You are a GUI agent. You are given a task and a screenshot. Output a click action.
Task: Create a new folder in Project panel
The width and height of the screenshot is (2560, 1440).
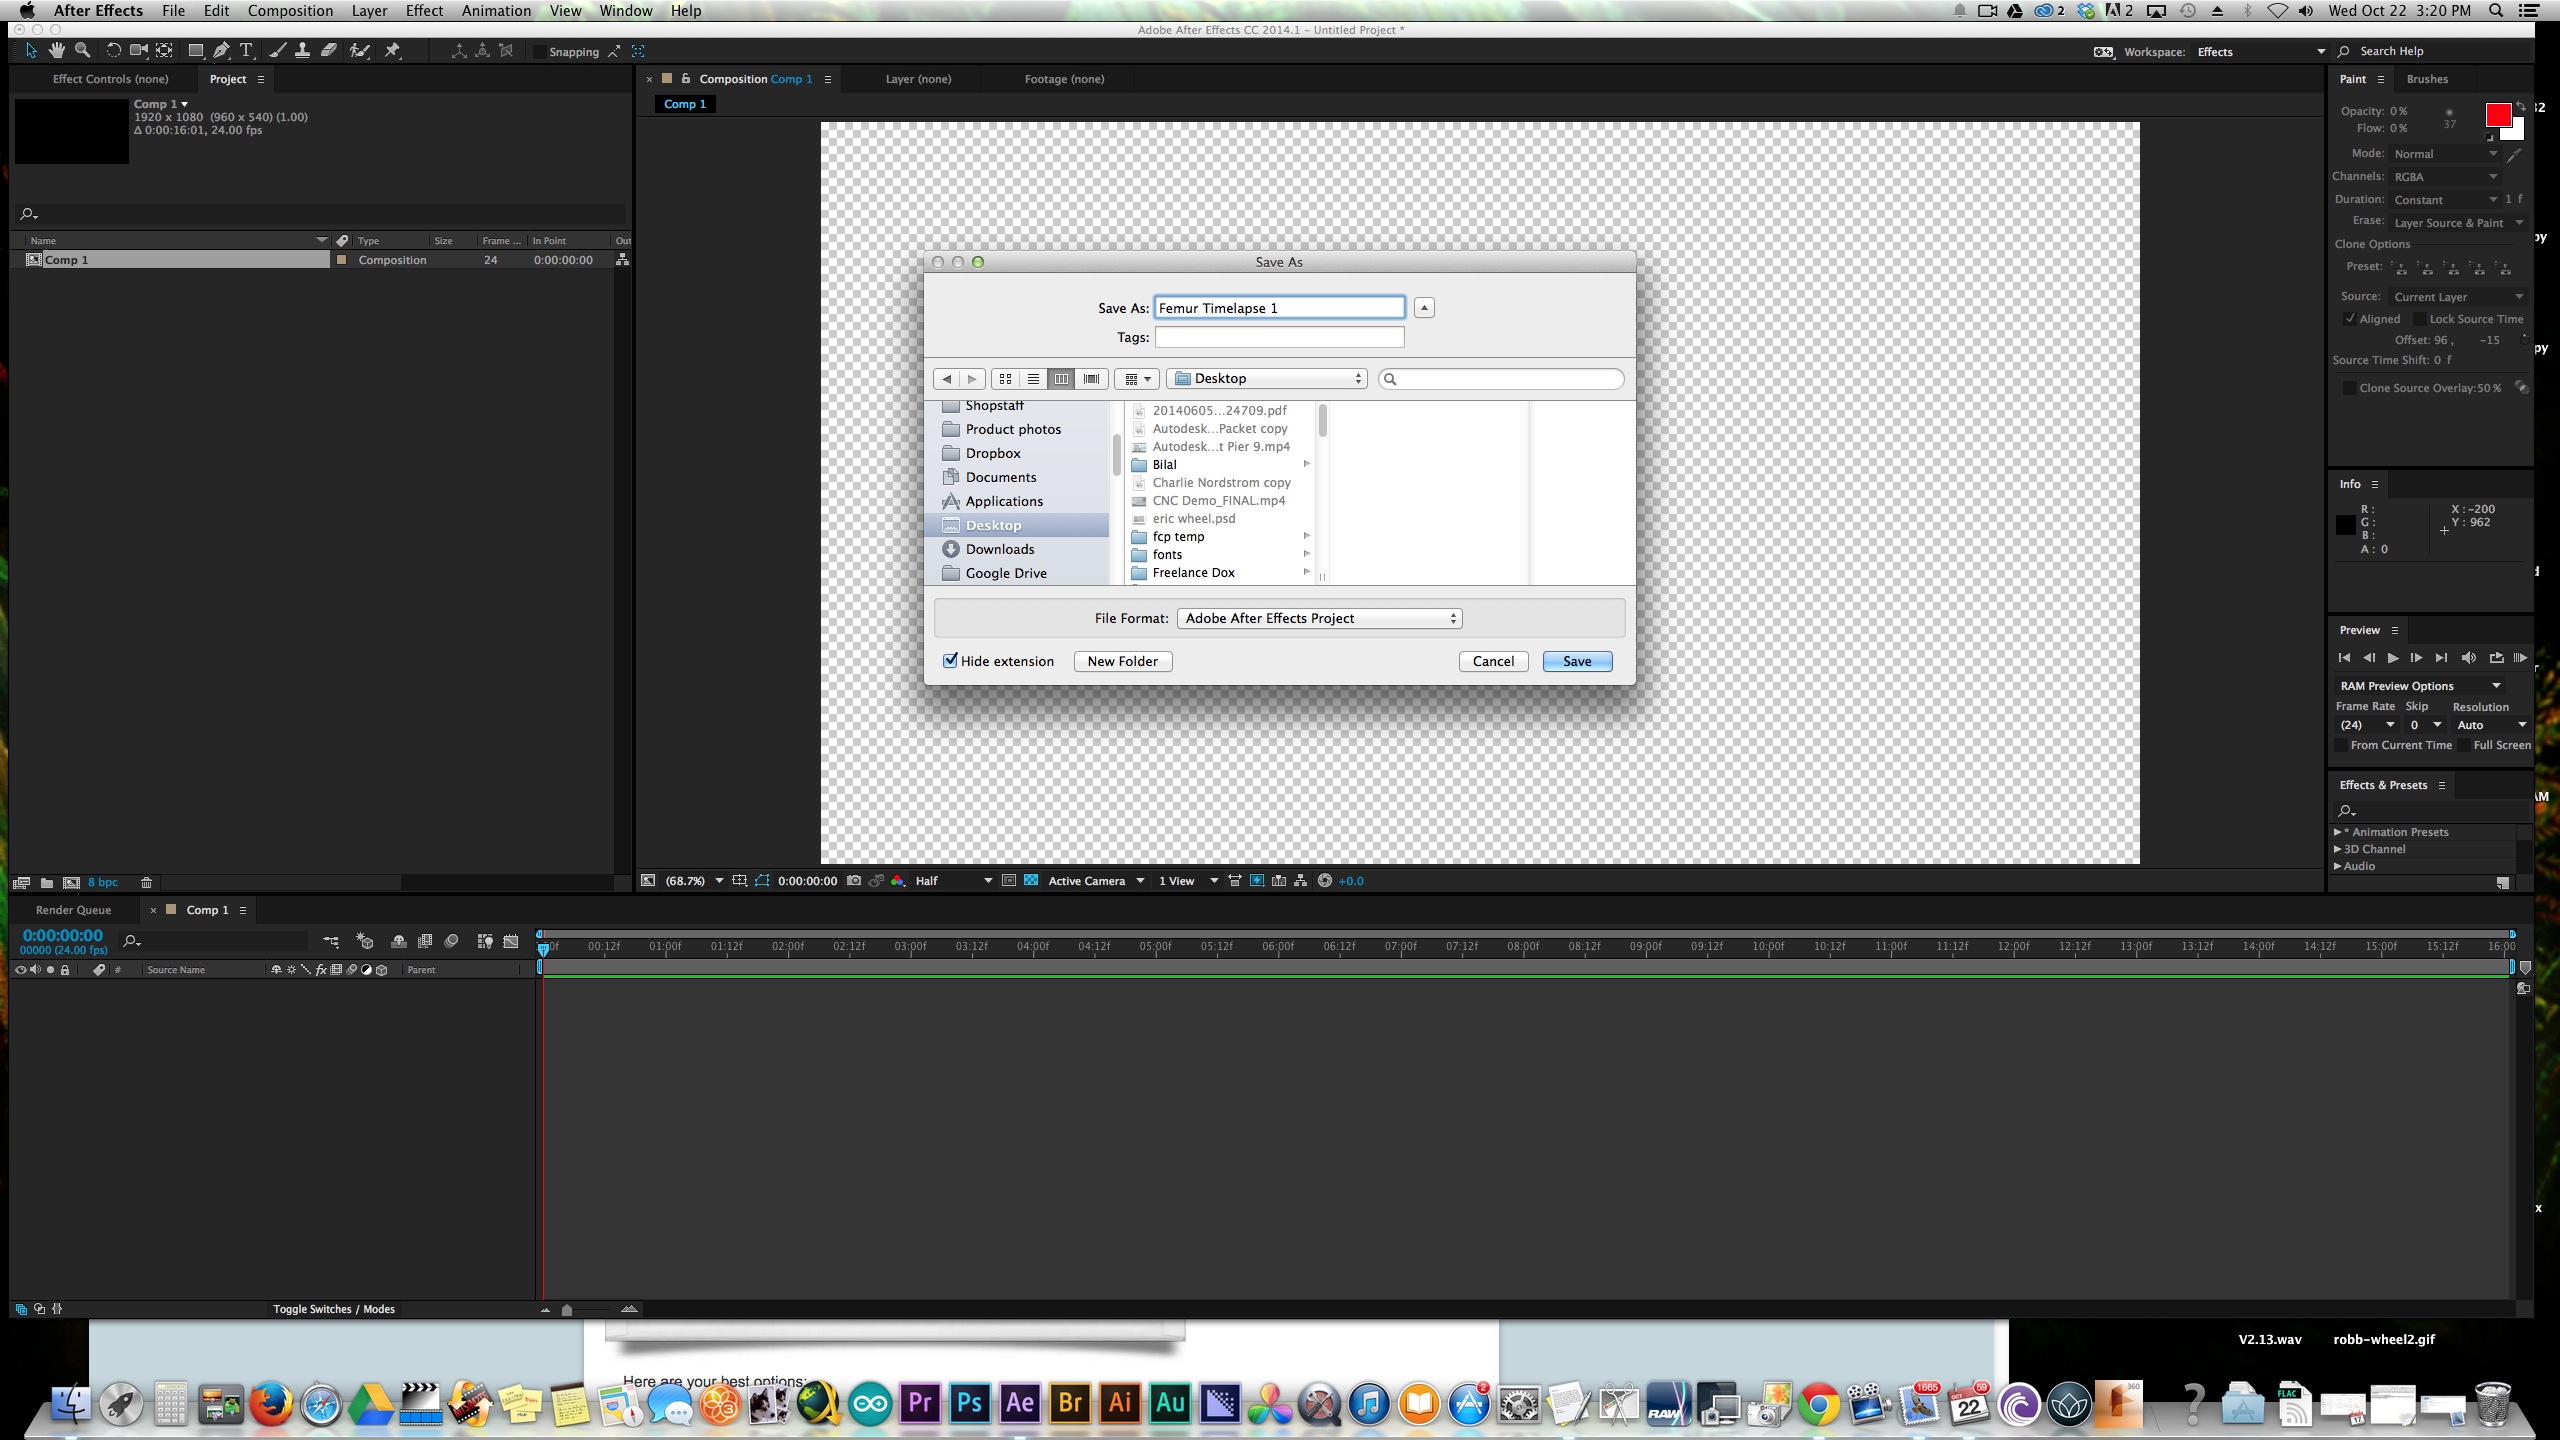click(46, 883)
